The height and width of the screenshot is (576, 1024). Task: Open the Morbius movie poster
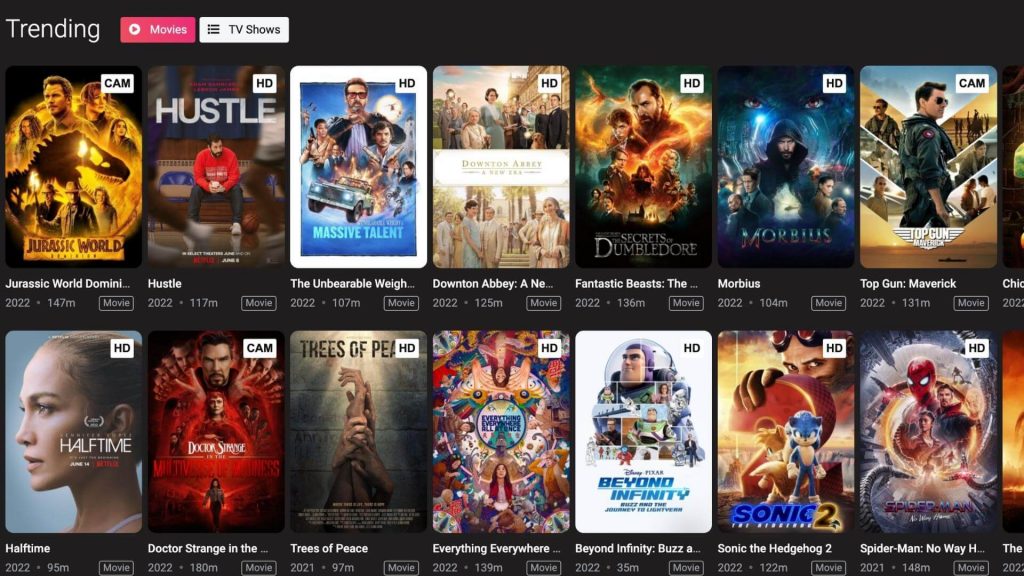(786, 167)
